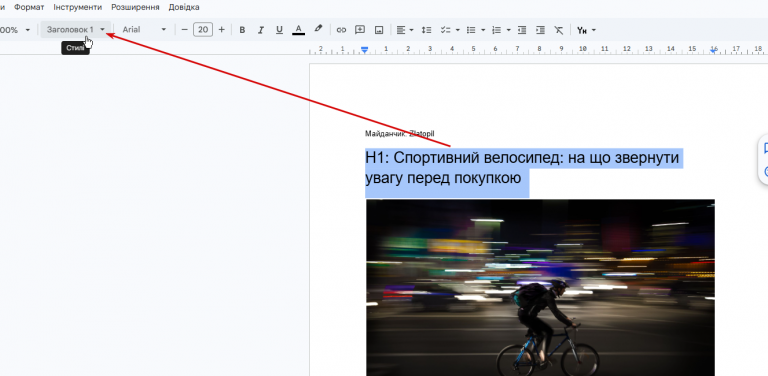
Task: Open the Інструменти menu
Action: pos(77,7)
